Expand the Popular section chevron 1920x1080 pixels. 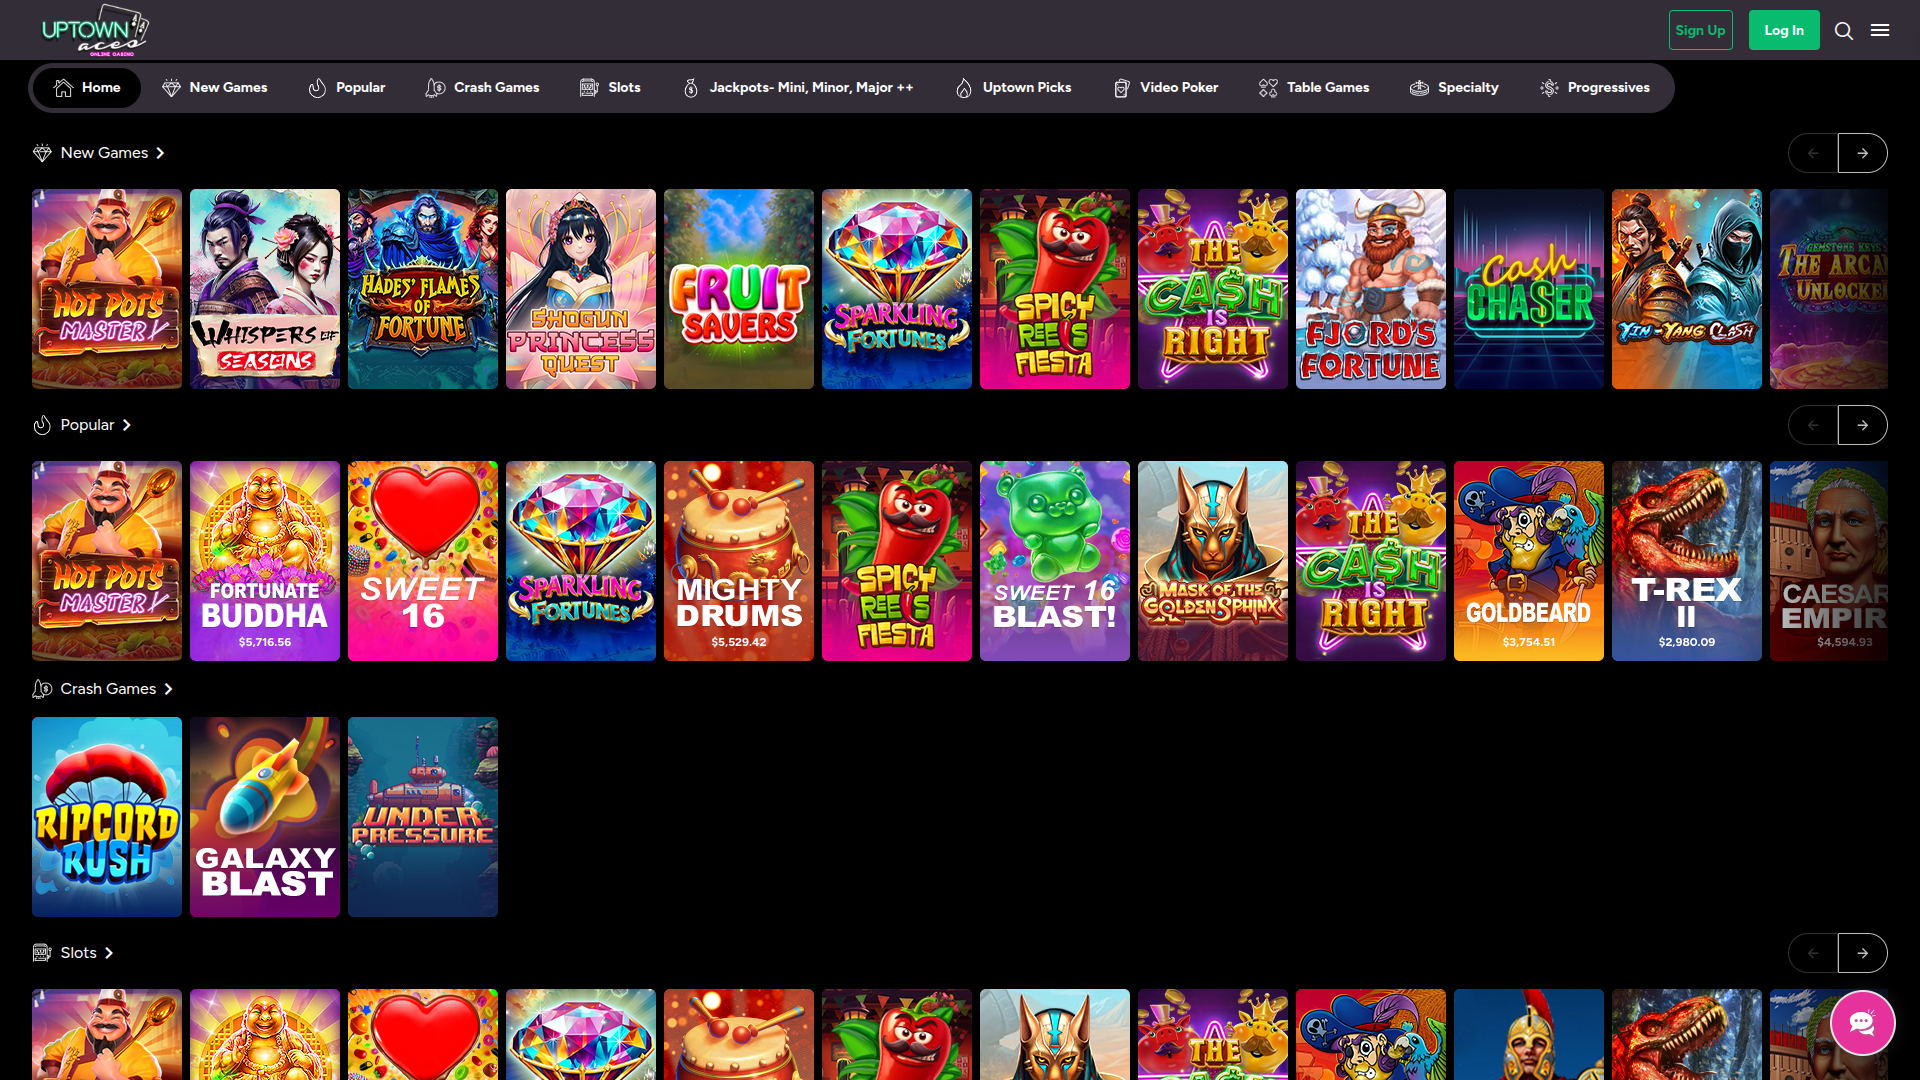[x=126, y=424]
